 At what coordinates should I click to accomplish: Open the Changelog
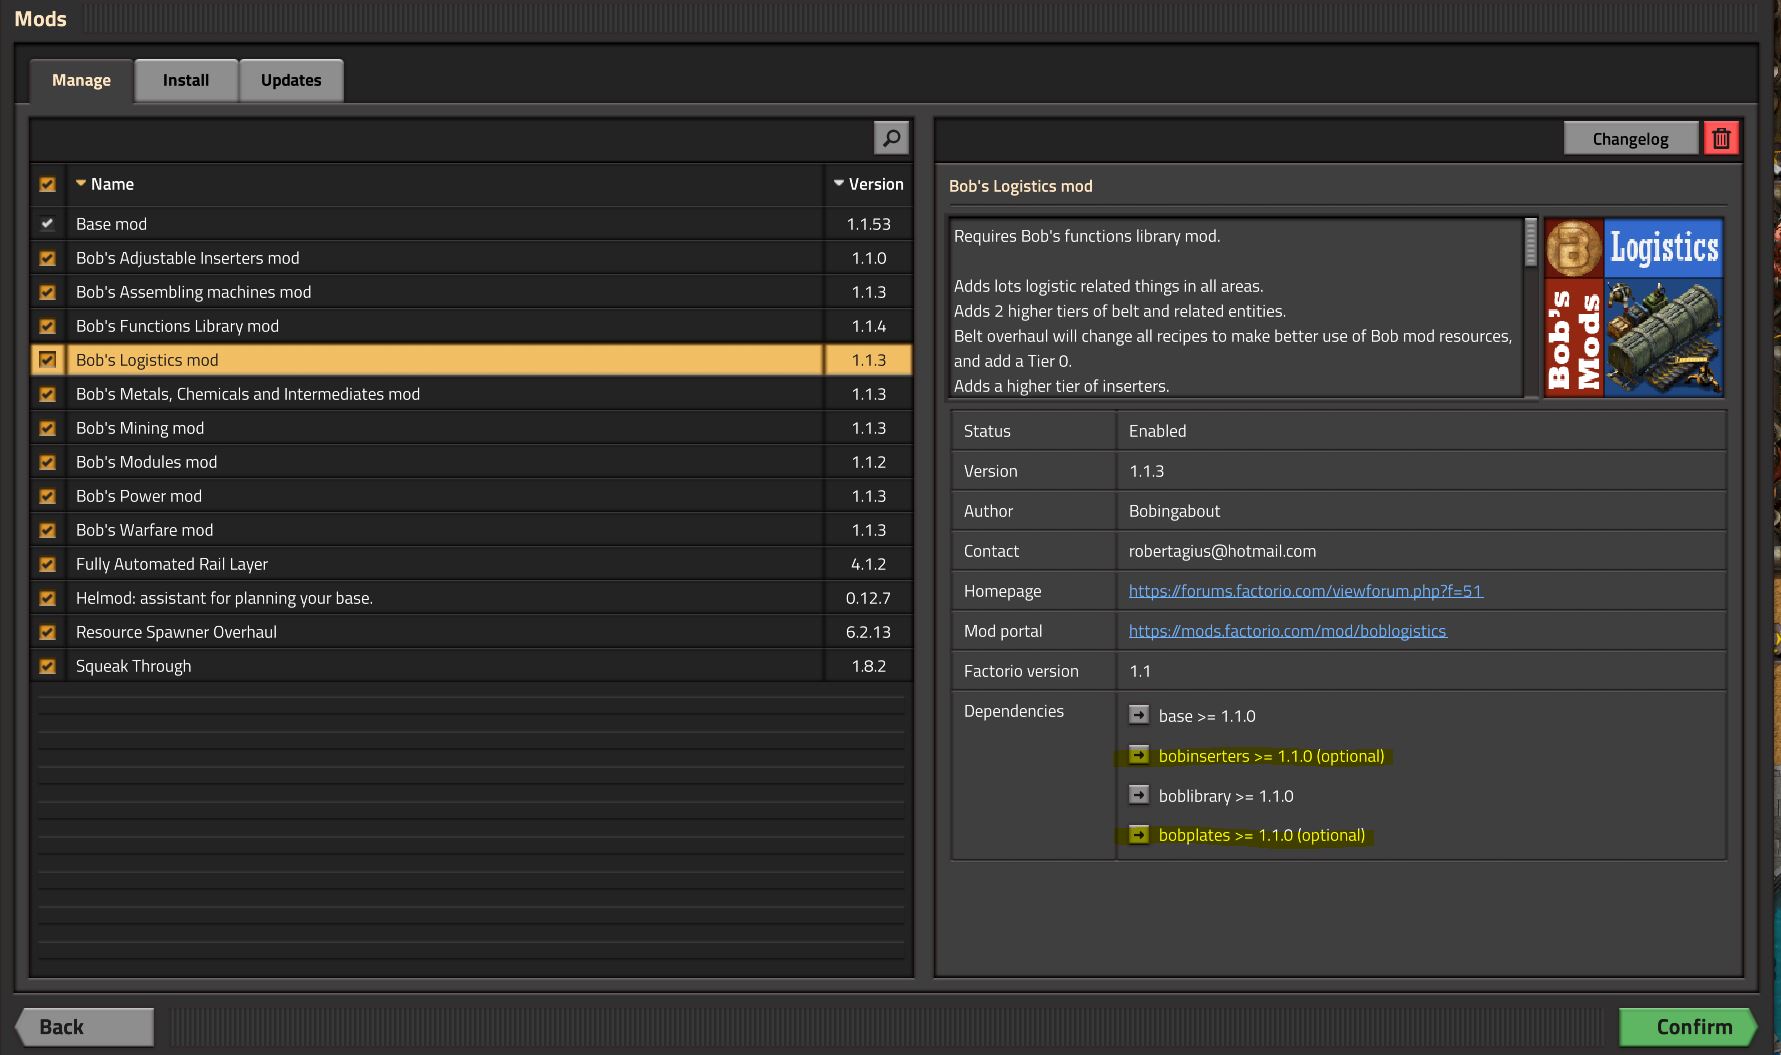pyautogui.click(x=1631, y=138)
